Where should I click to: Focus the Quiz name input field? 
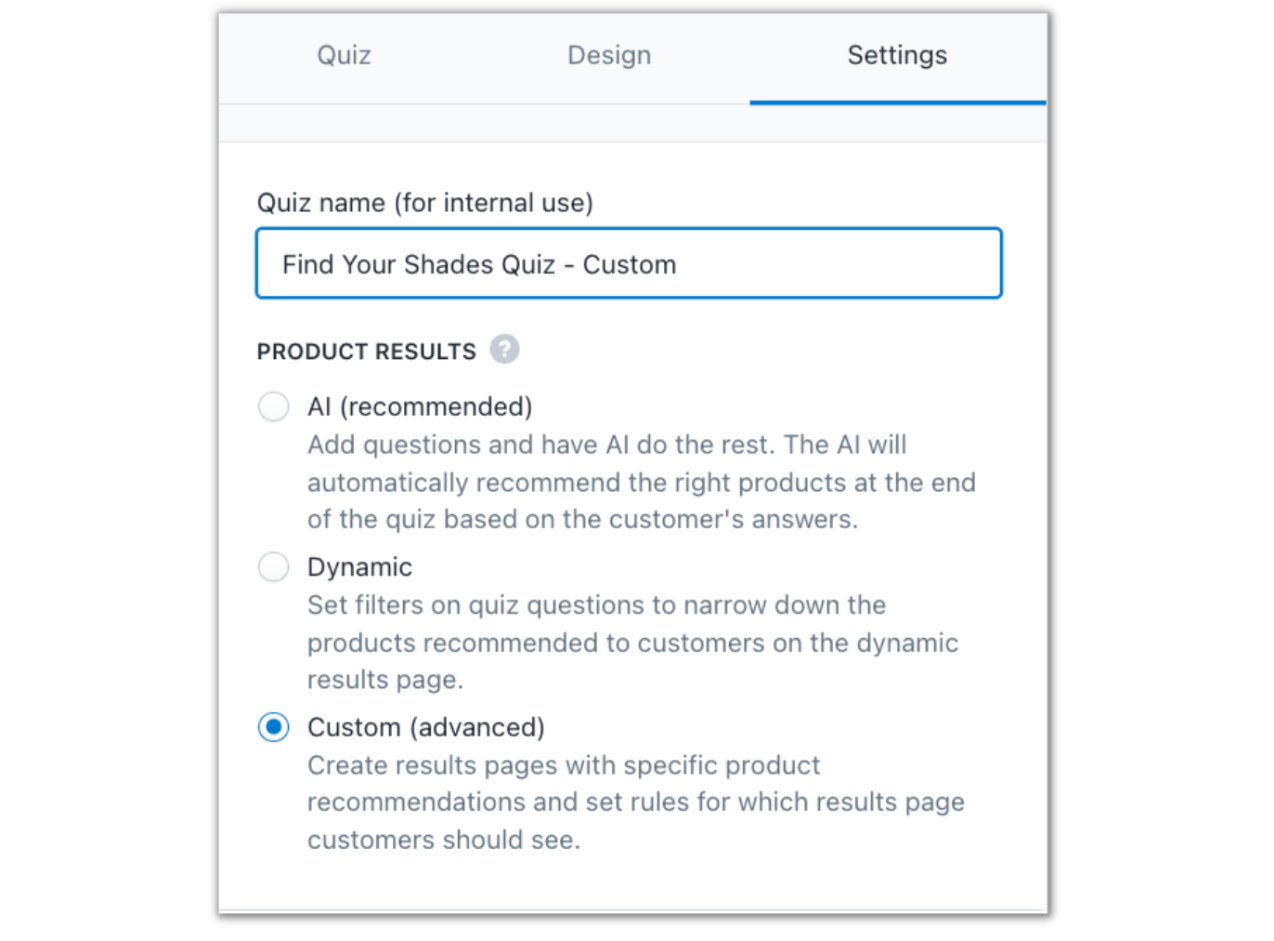[x=628, y=264]
